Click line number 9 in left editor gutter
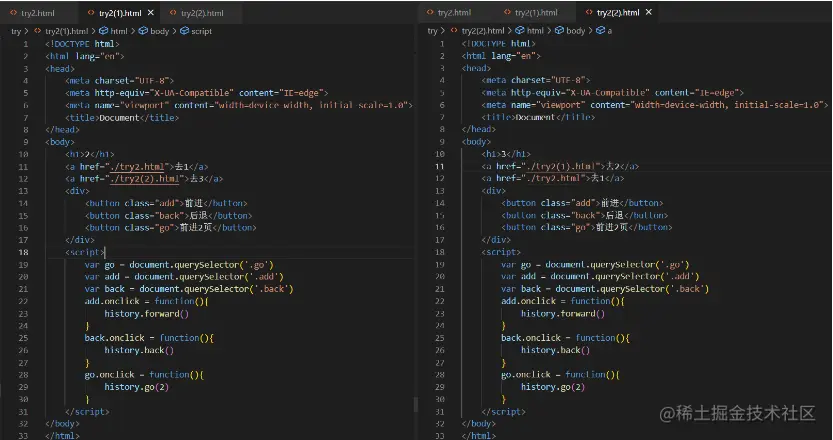833x440 pixels. pyautogui.click(x=25, y=142)
